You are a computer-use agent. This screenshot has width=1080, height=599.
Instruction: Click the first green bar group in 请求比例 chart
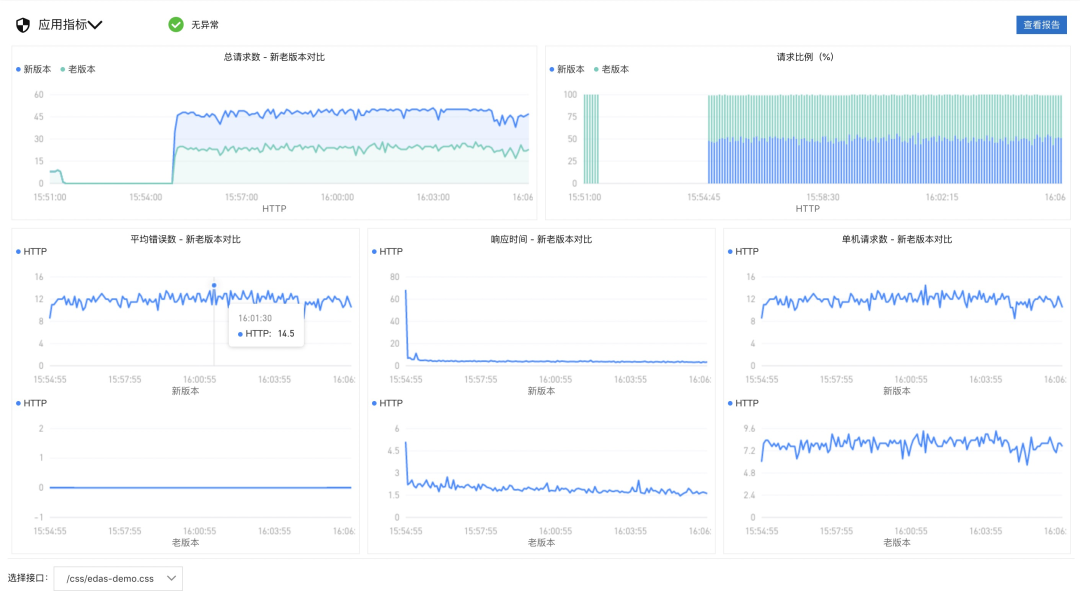[x=591, y=139]
